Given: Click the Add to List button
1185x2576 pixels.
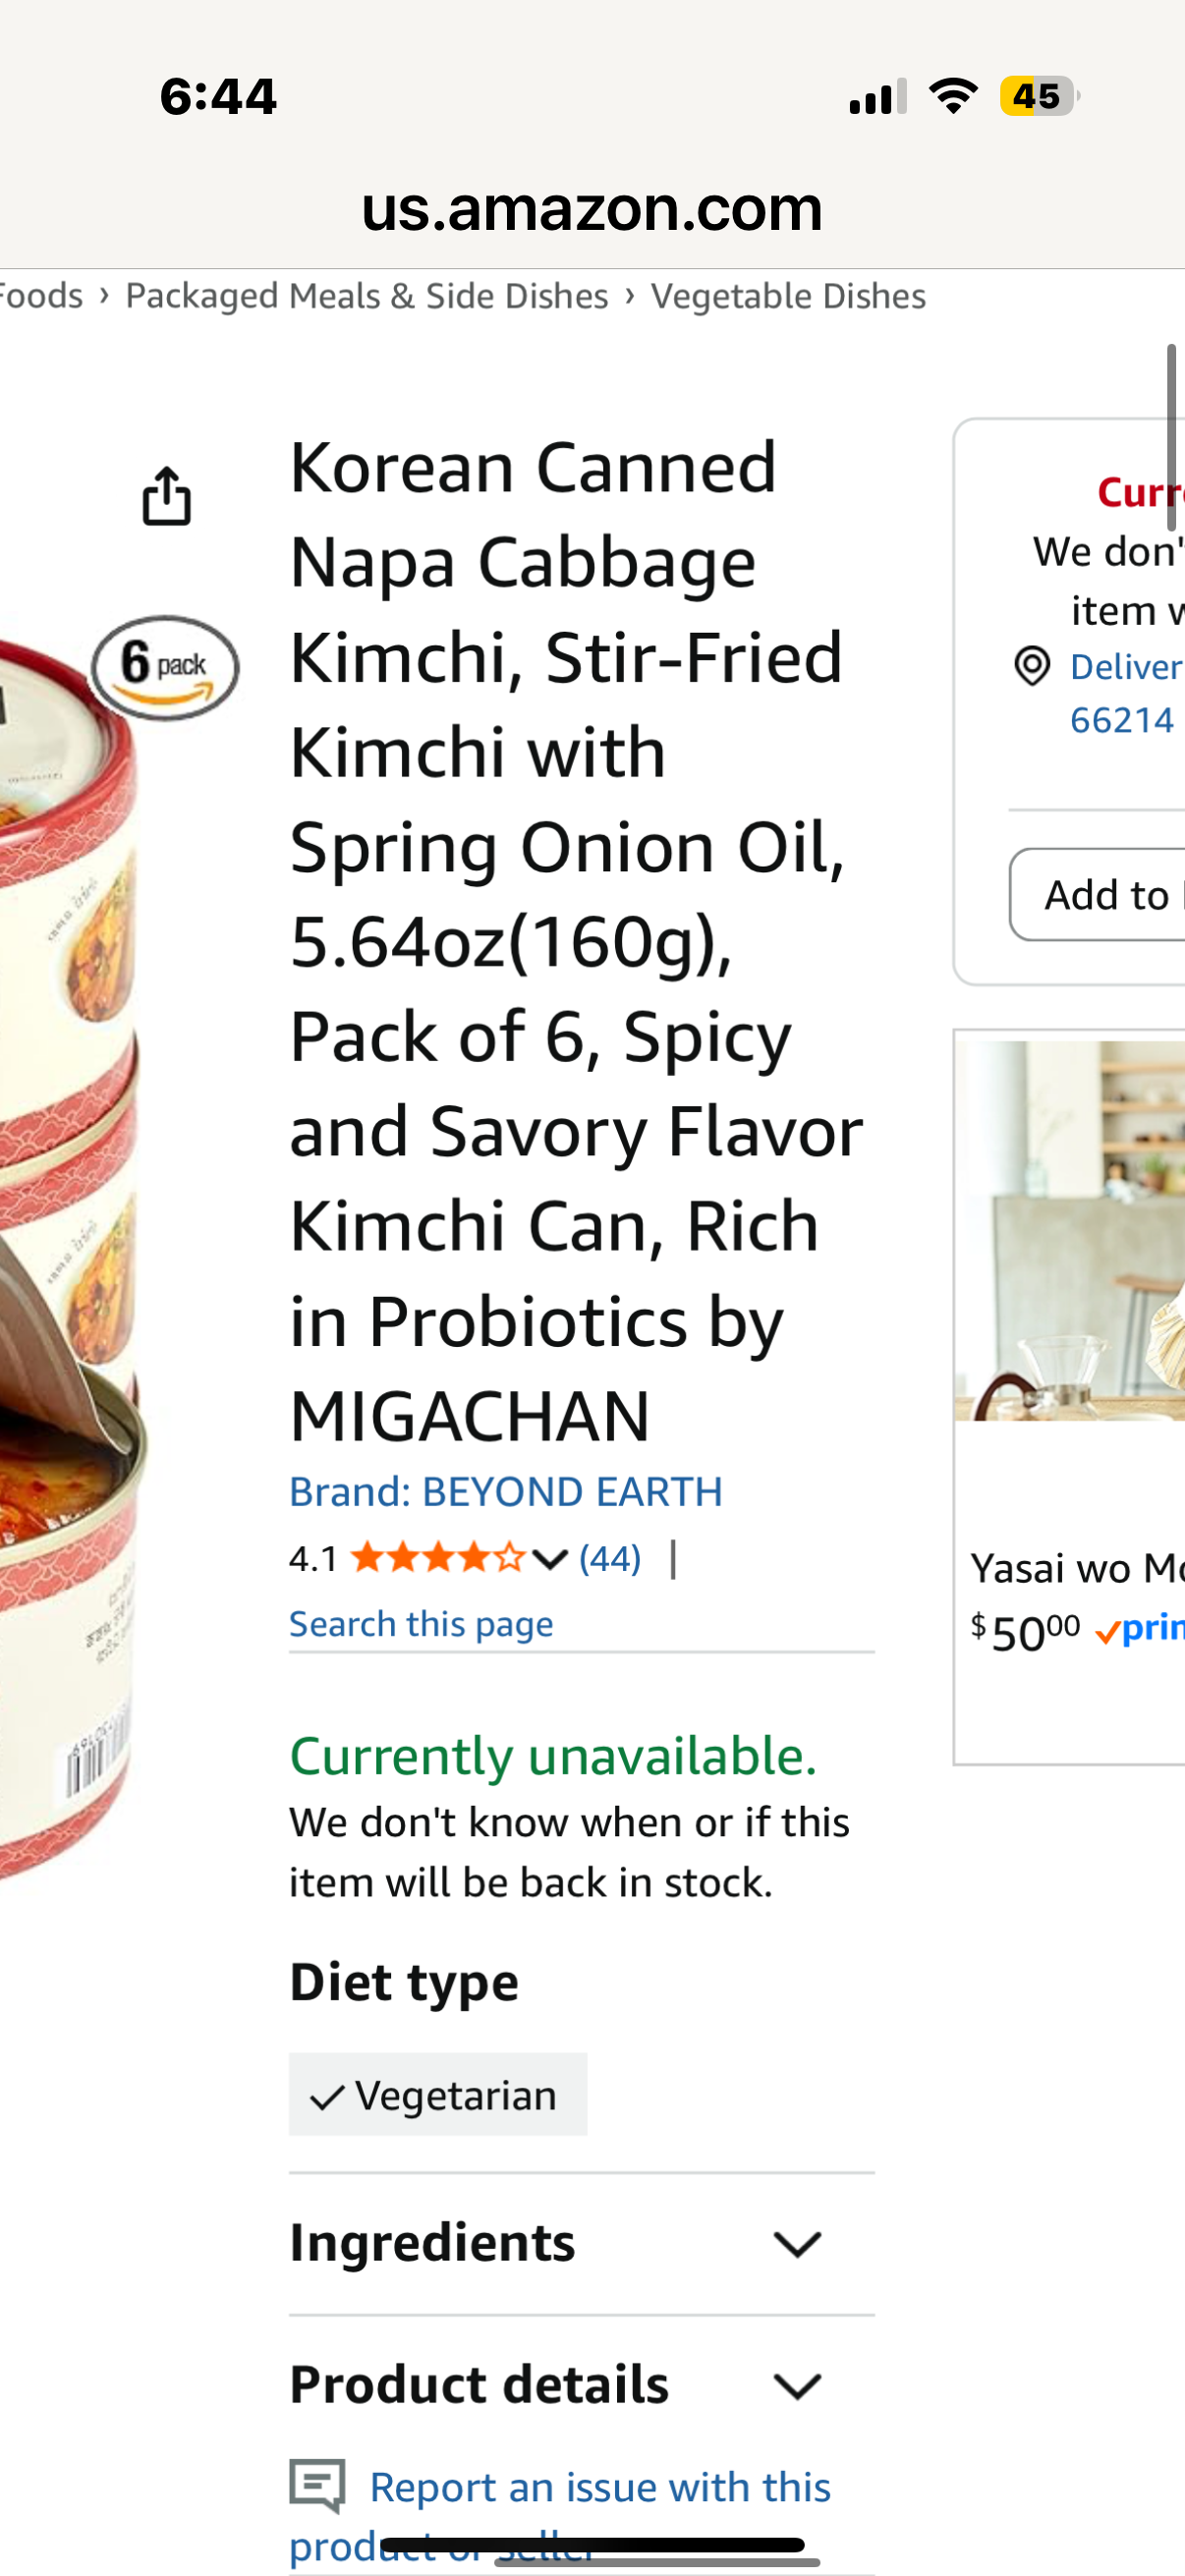Looking at the screenshot, I should coord(1098,895).
